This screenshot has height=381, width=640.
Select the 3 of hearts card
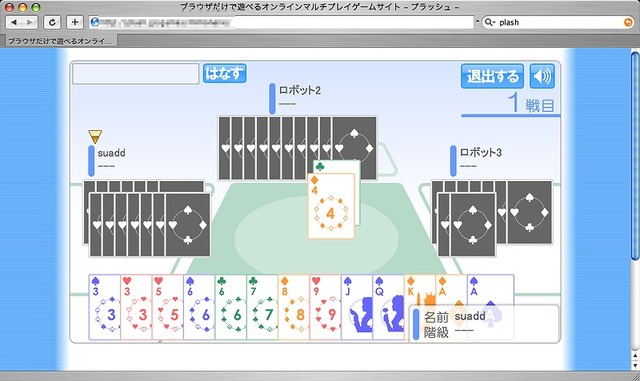(136, 307)
